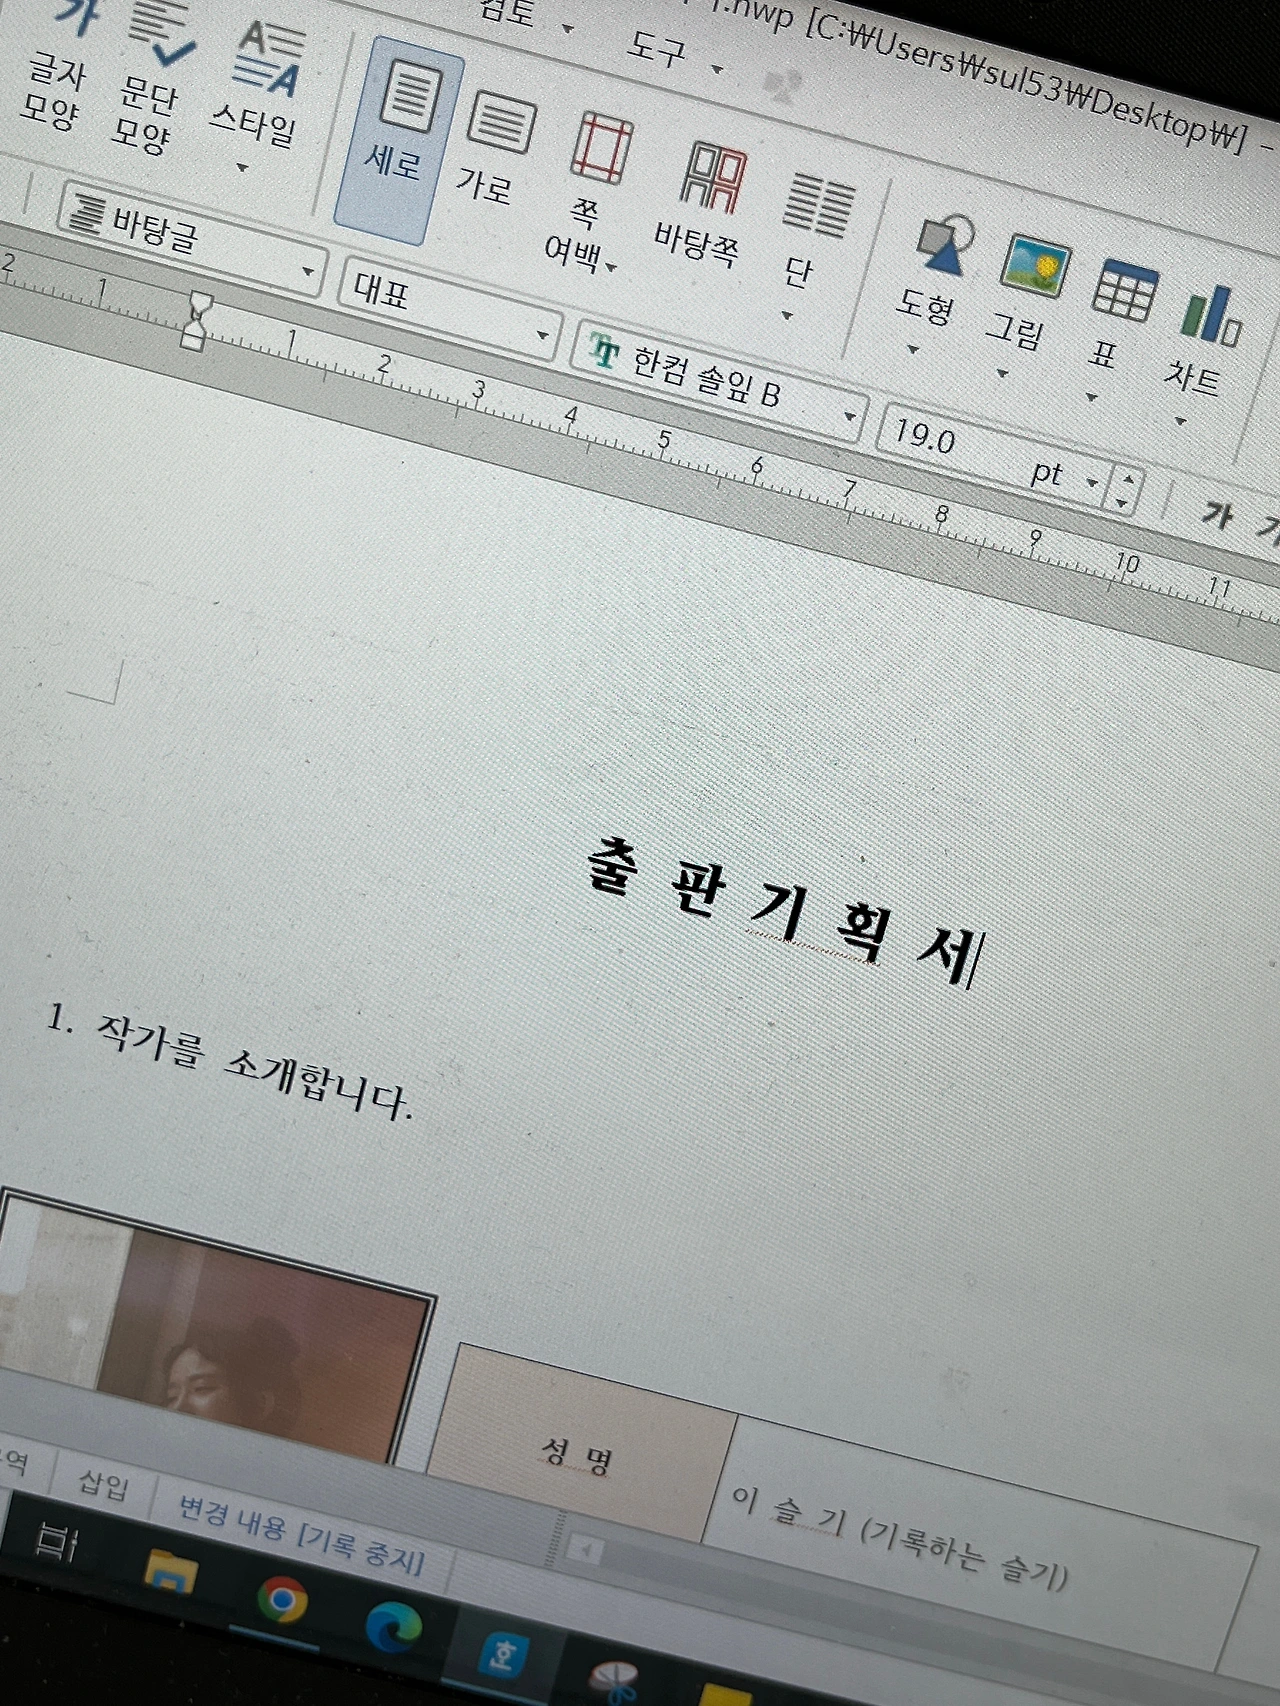1280x1706 pixels.
Task: Click the 표 table insert icon
Action: (1124, 292)
